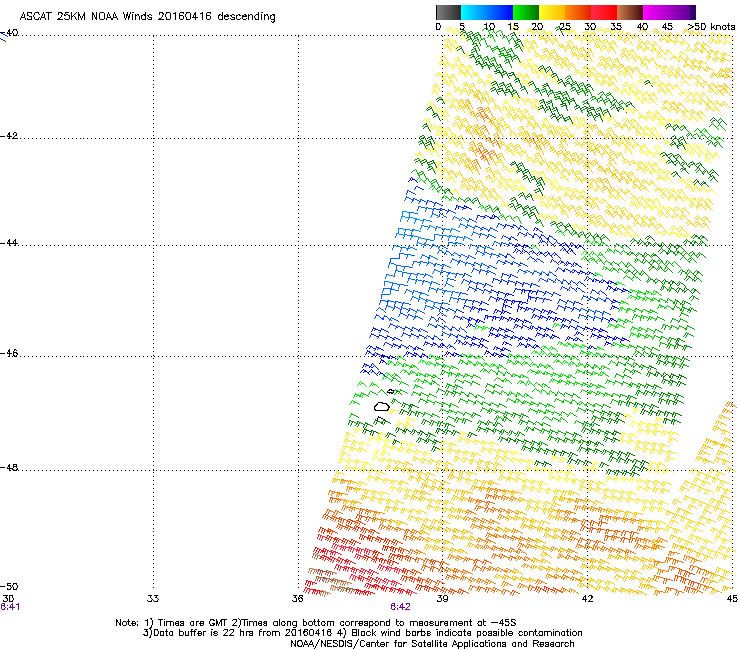
Task: Click the yellow 20-25 knots legend color
Action: (552, 12)
